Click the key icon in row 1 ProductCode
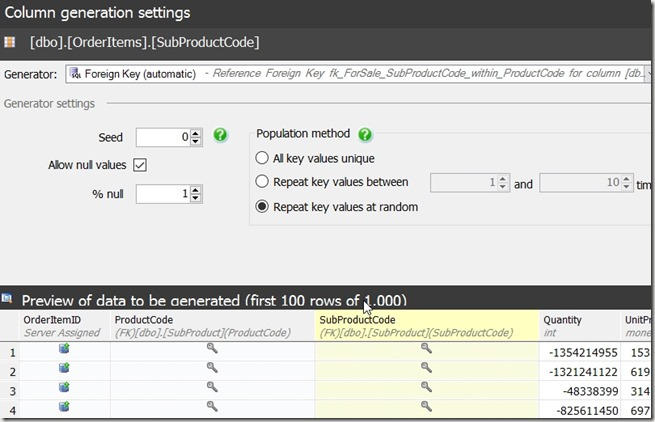655x422 pixels. [212, 348]
